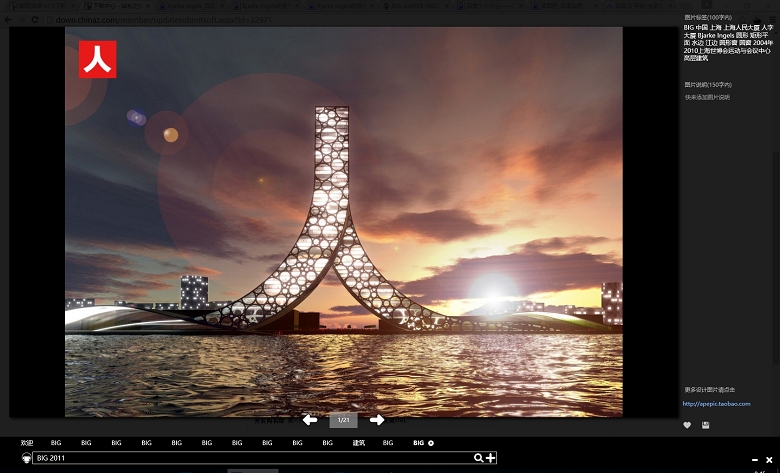
Task: Like the image with the heart icon
Action: point(687,425)
